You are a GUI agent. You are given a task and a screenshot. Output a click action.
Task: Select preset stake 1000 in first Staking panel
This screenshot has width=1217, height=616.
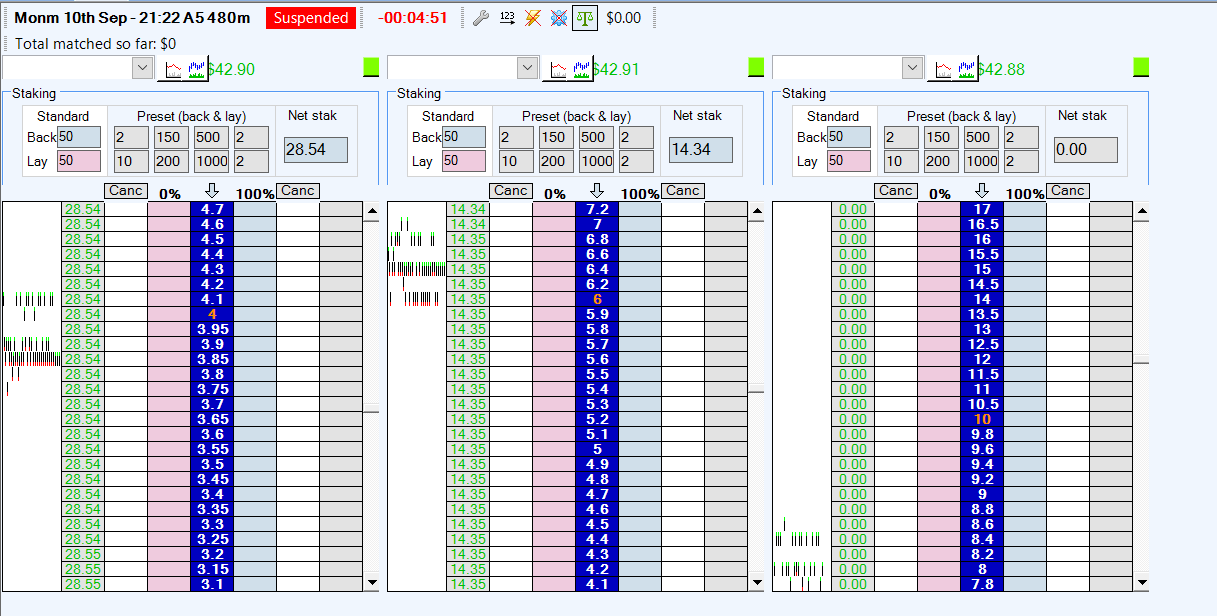211,161
